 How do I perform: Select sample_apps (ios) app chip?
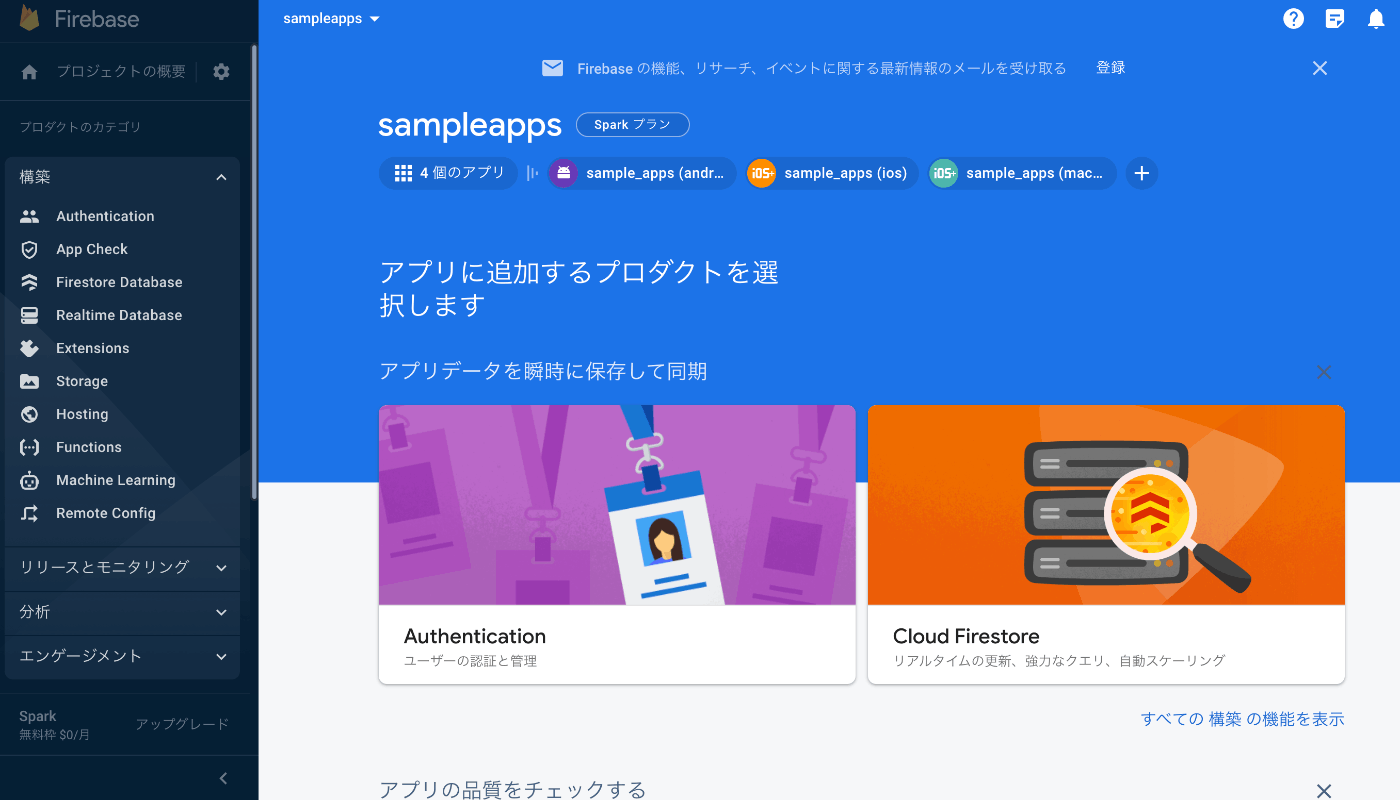[x=833, y=173]
